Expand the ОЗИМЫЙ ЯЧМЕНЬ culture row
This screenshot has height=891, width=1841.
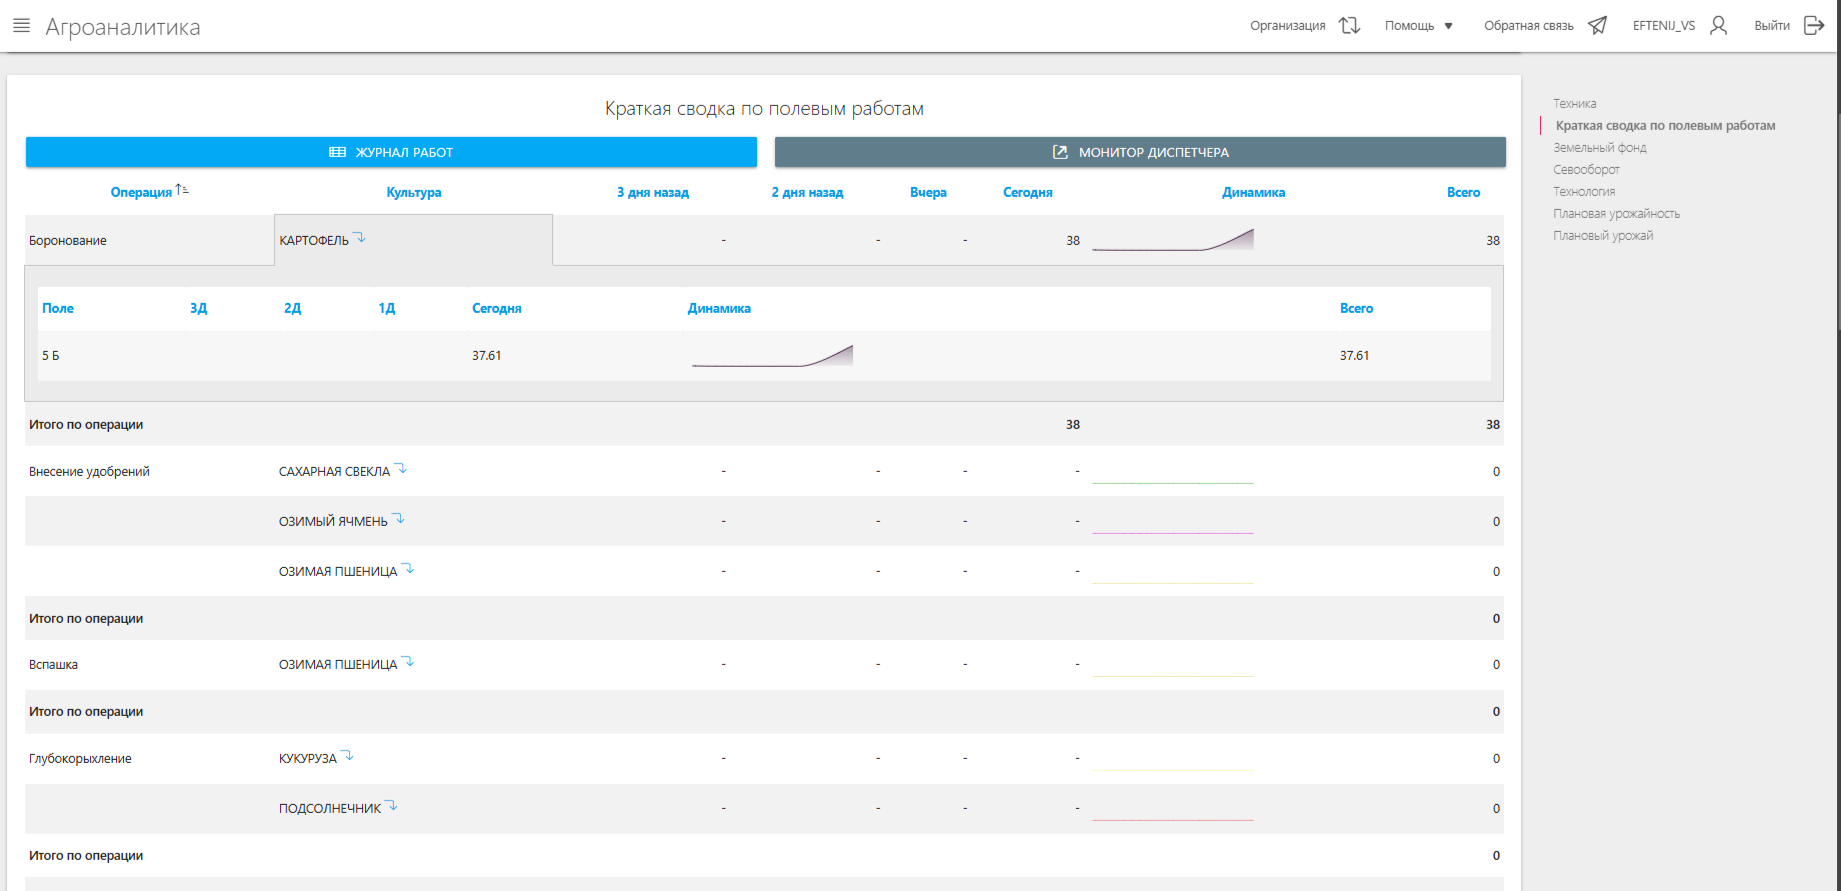coord(399,519)
